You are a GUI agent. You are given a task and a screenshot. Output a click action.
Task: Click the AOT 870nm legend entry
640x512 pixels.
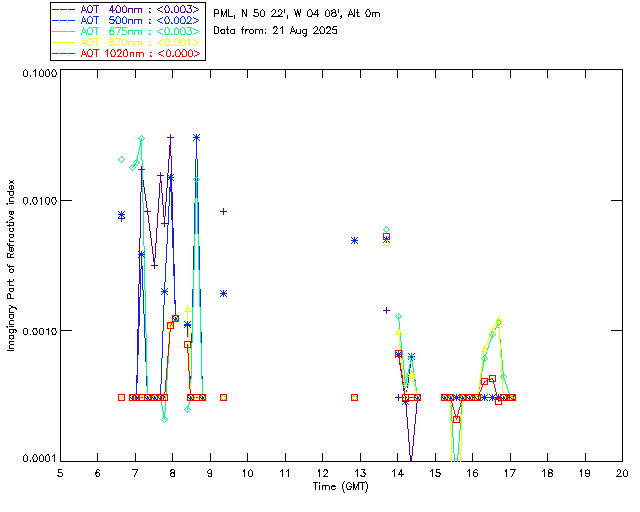[x=127, y=42]
